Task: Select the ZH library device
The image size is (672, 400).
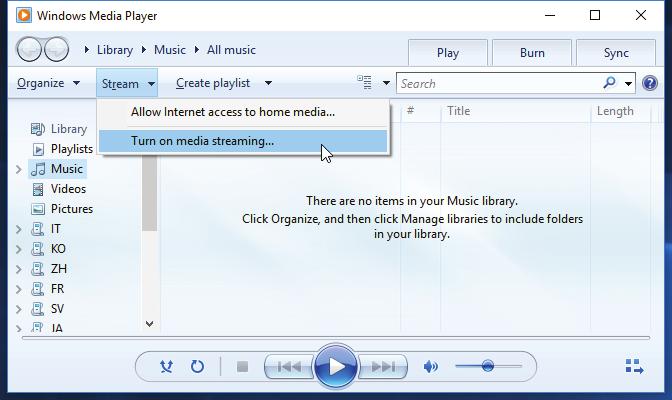Action: pos(49,269)
